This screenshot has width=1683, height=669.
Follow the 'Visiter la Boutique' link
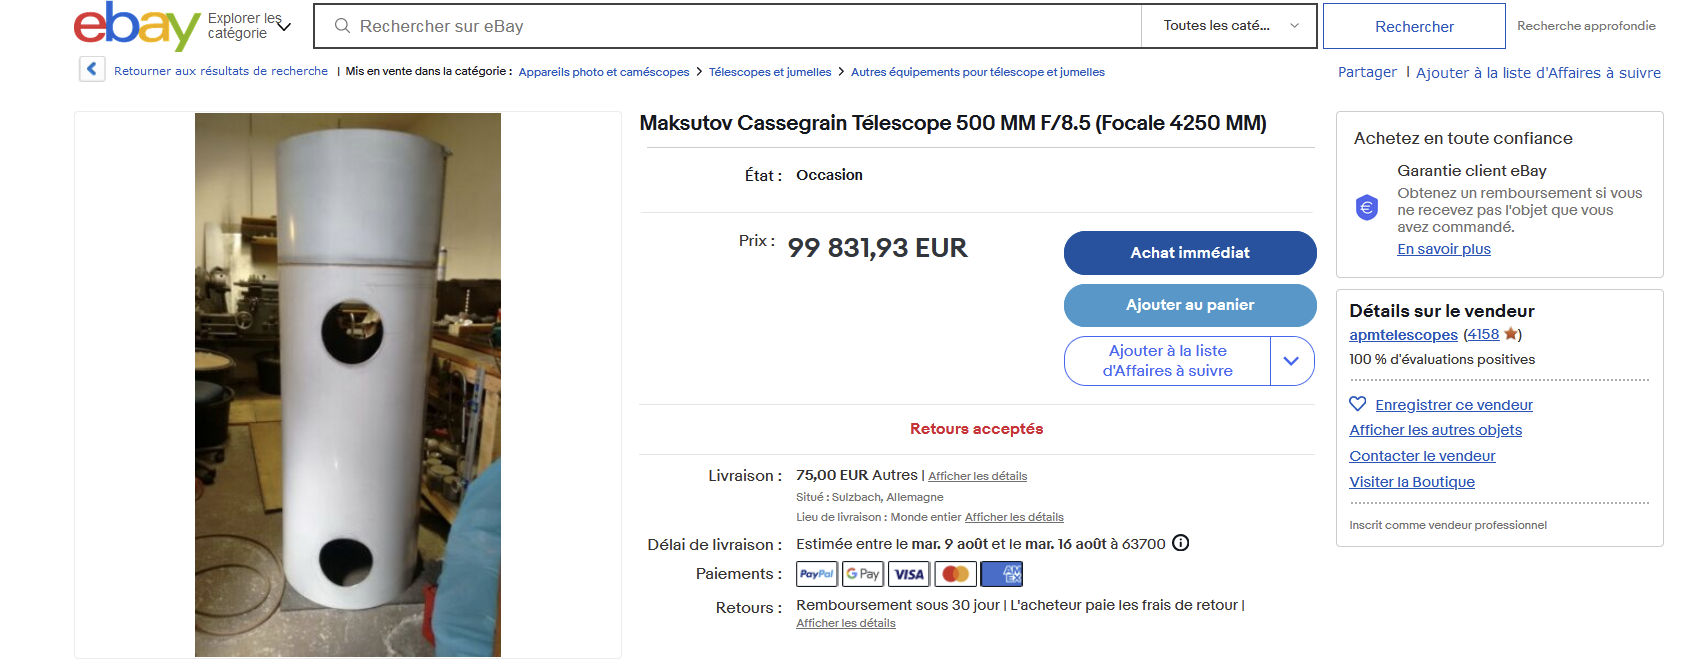click(x=1412, y=482)
